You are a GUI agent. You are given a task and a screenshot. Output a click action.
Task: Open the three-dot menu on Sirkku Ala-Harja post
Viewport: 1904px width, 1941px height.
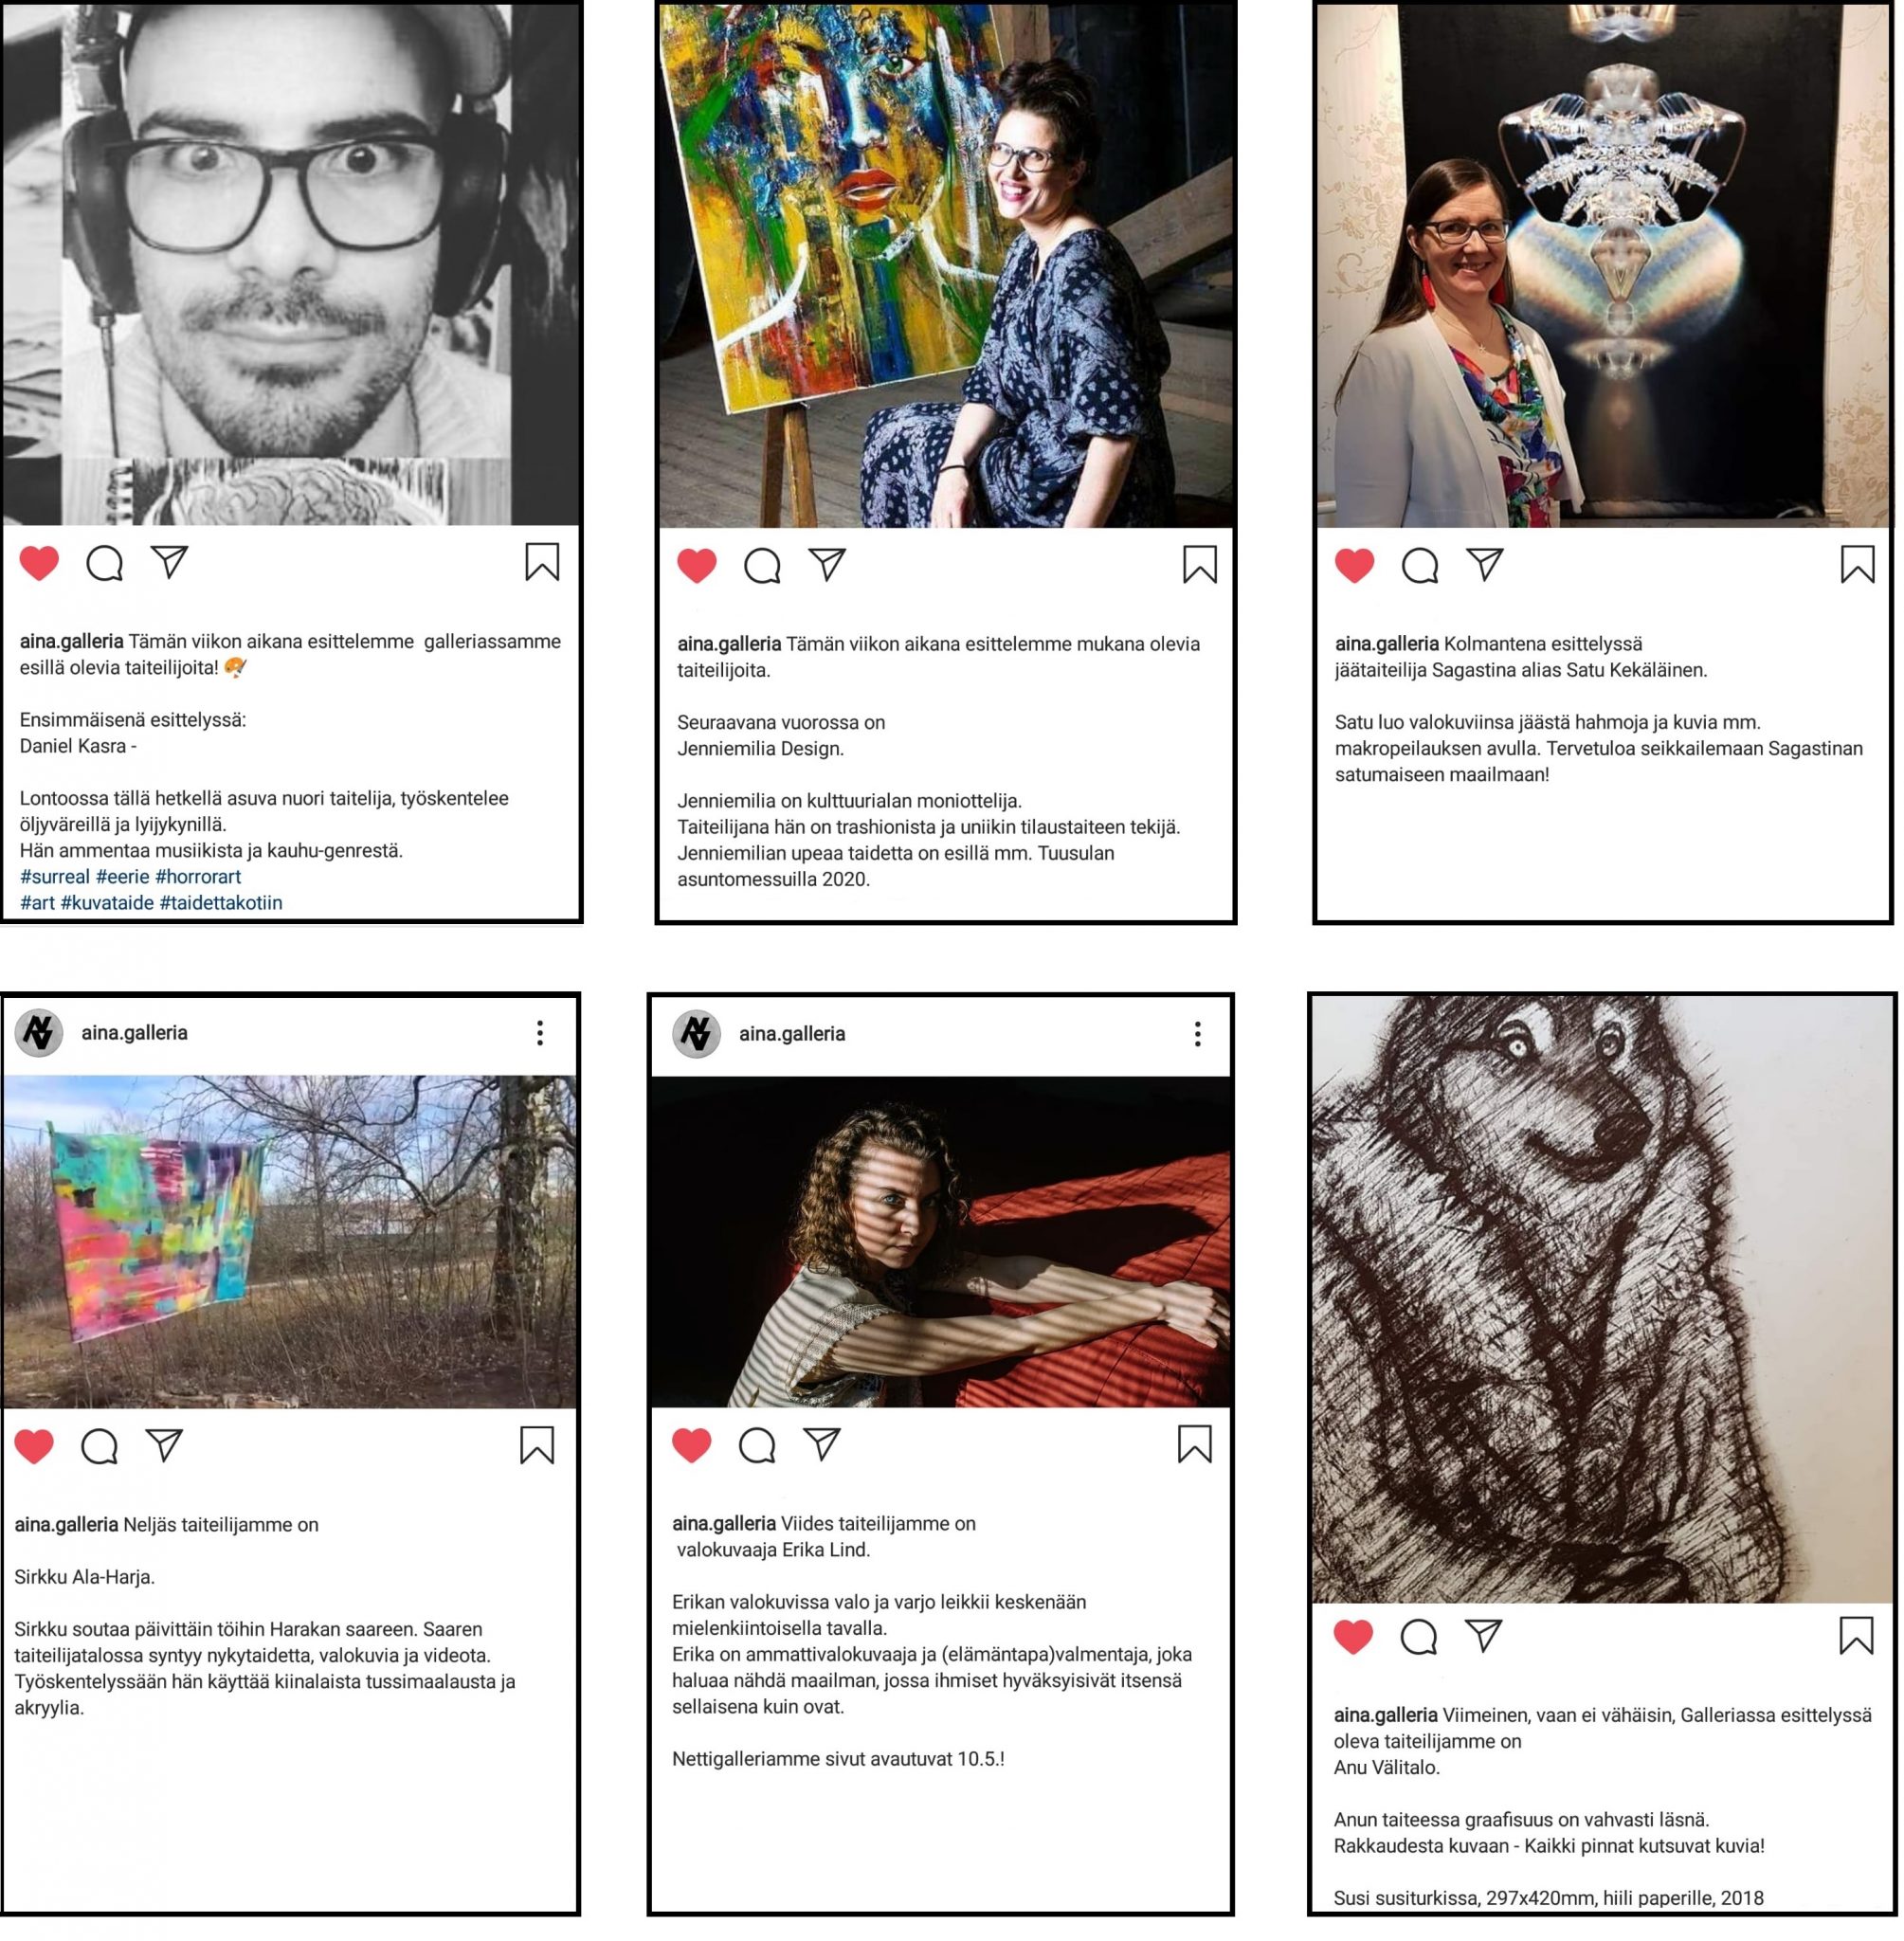coord(540,1033)
